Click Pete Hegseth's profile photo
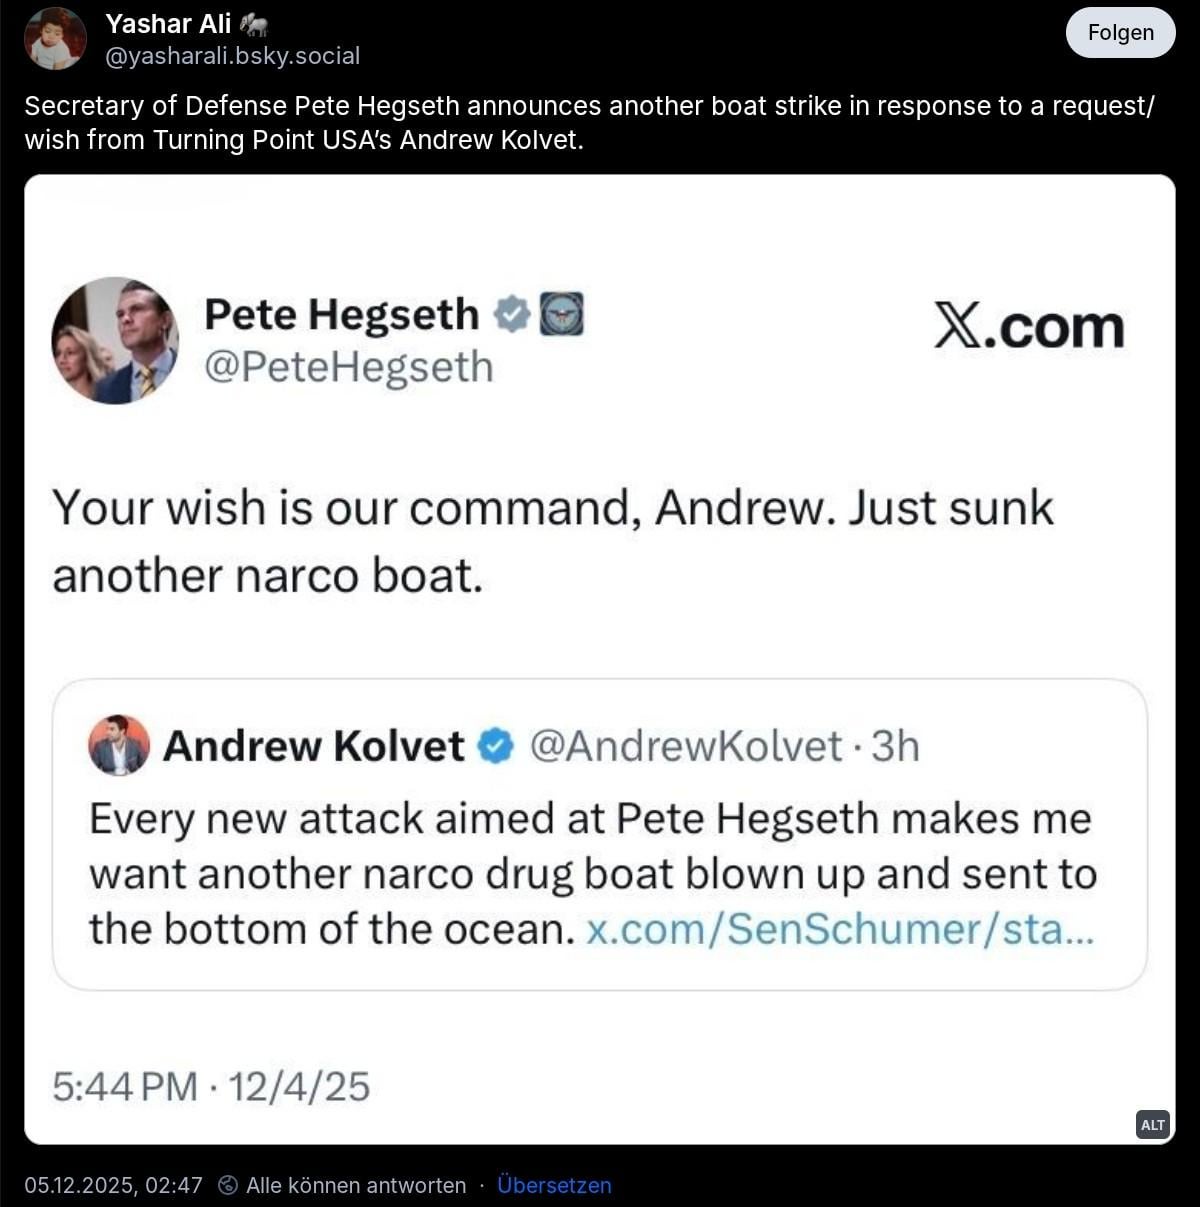 click(x=115, y=341)
